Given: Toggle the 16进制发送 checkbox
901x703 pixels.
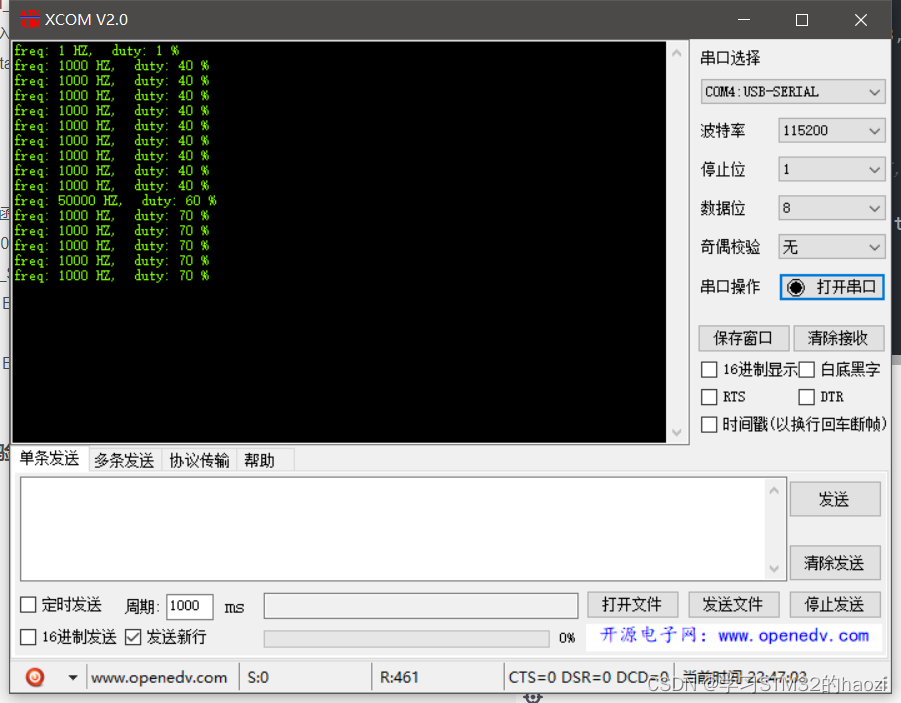Looking at the screenshot, I should (28, 637).
